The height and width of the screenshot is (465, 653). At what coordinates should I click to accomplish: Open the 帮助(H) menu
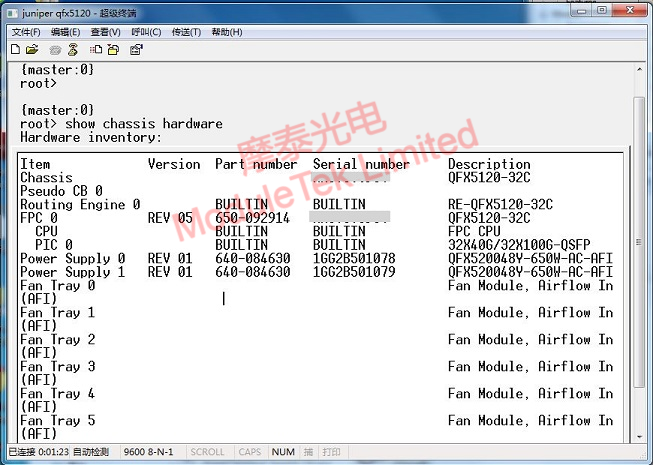pos(227,32)
